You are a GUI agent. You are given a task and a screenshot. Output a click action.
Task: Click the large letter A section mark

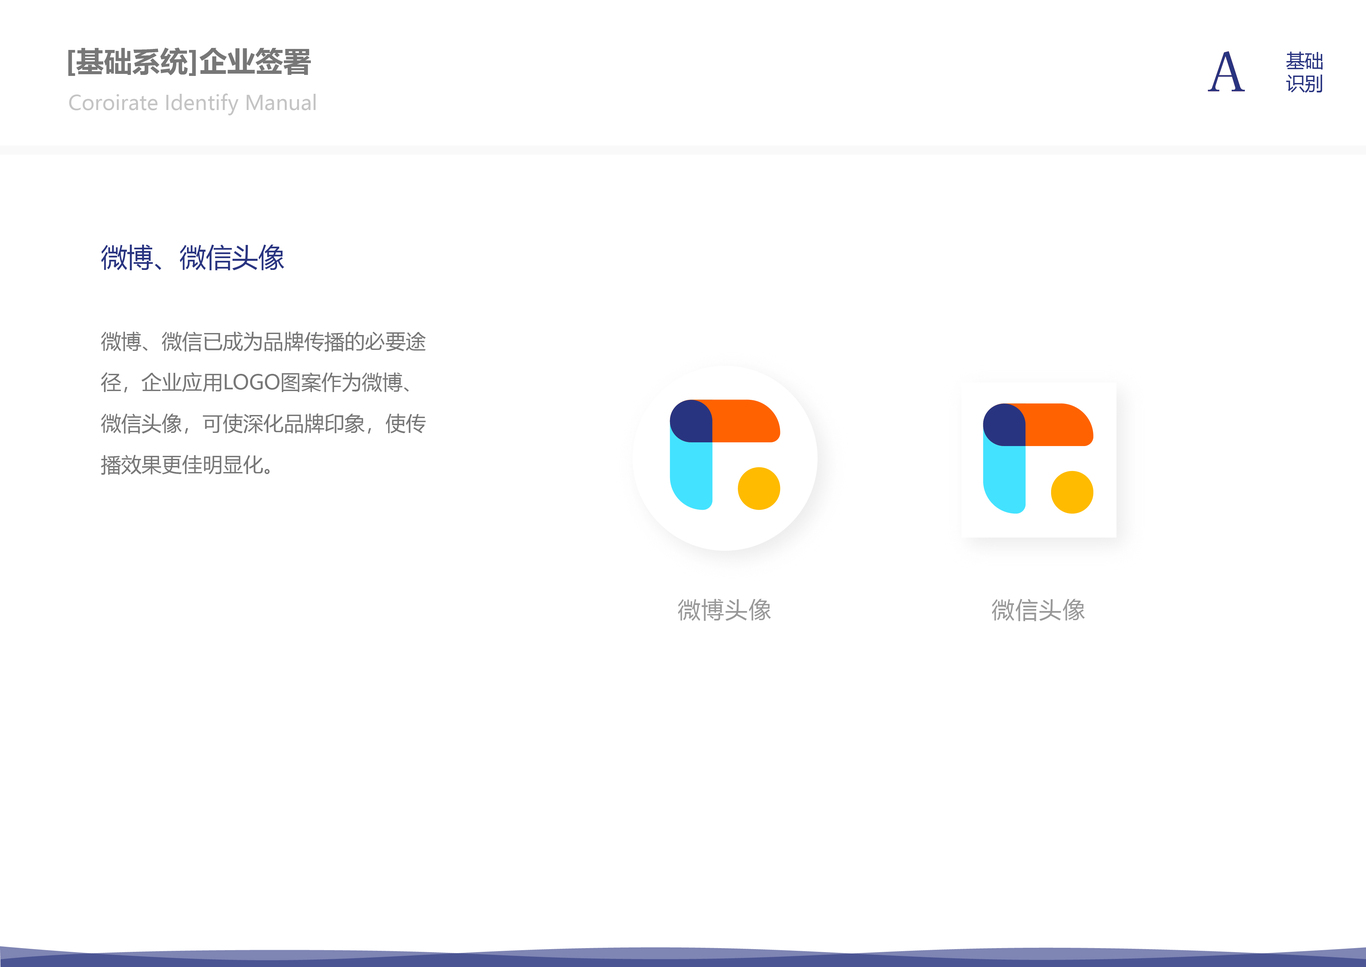(x=1226, y=73)
